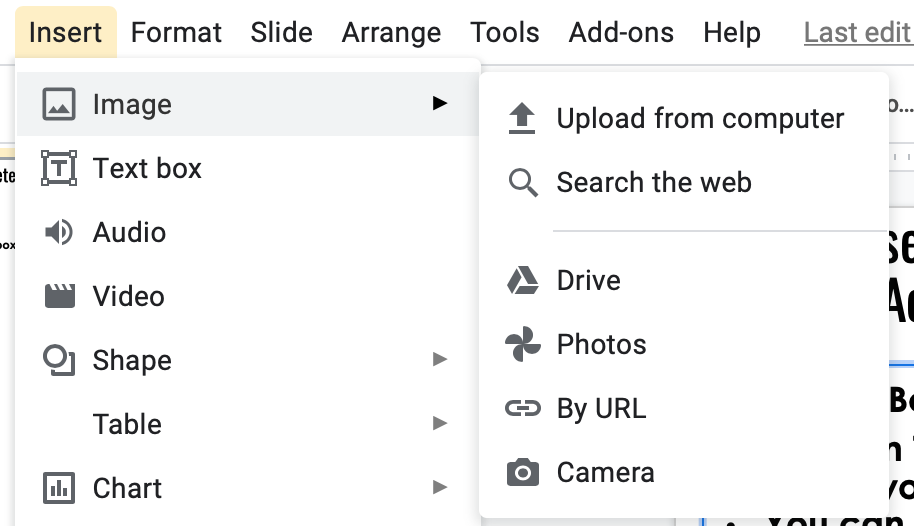Click the Audio speaker icon

[x=59, y=232]
